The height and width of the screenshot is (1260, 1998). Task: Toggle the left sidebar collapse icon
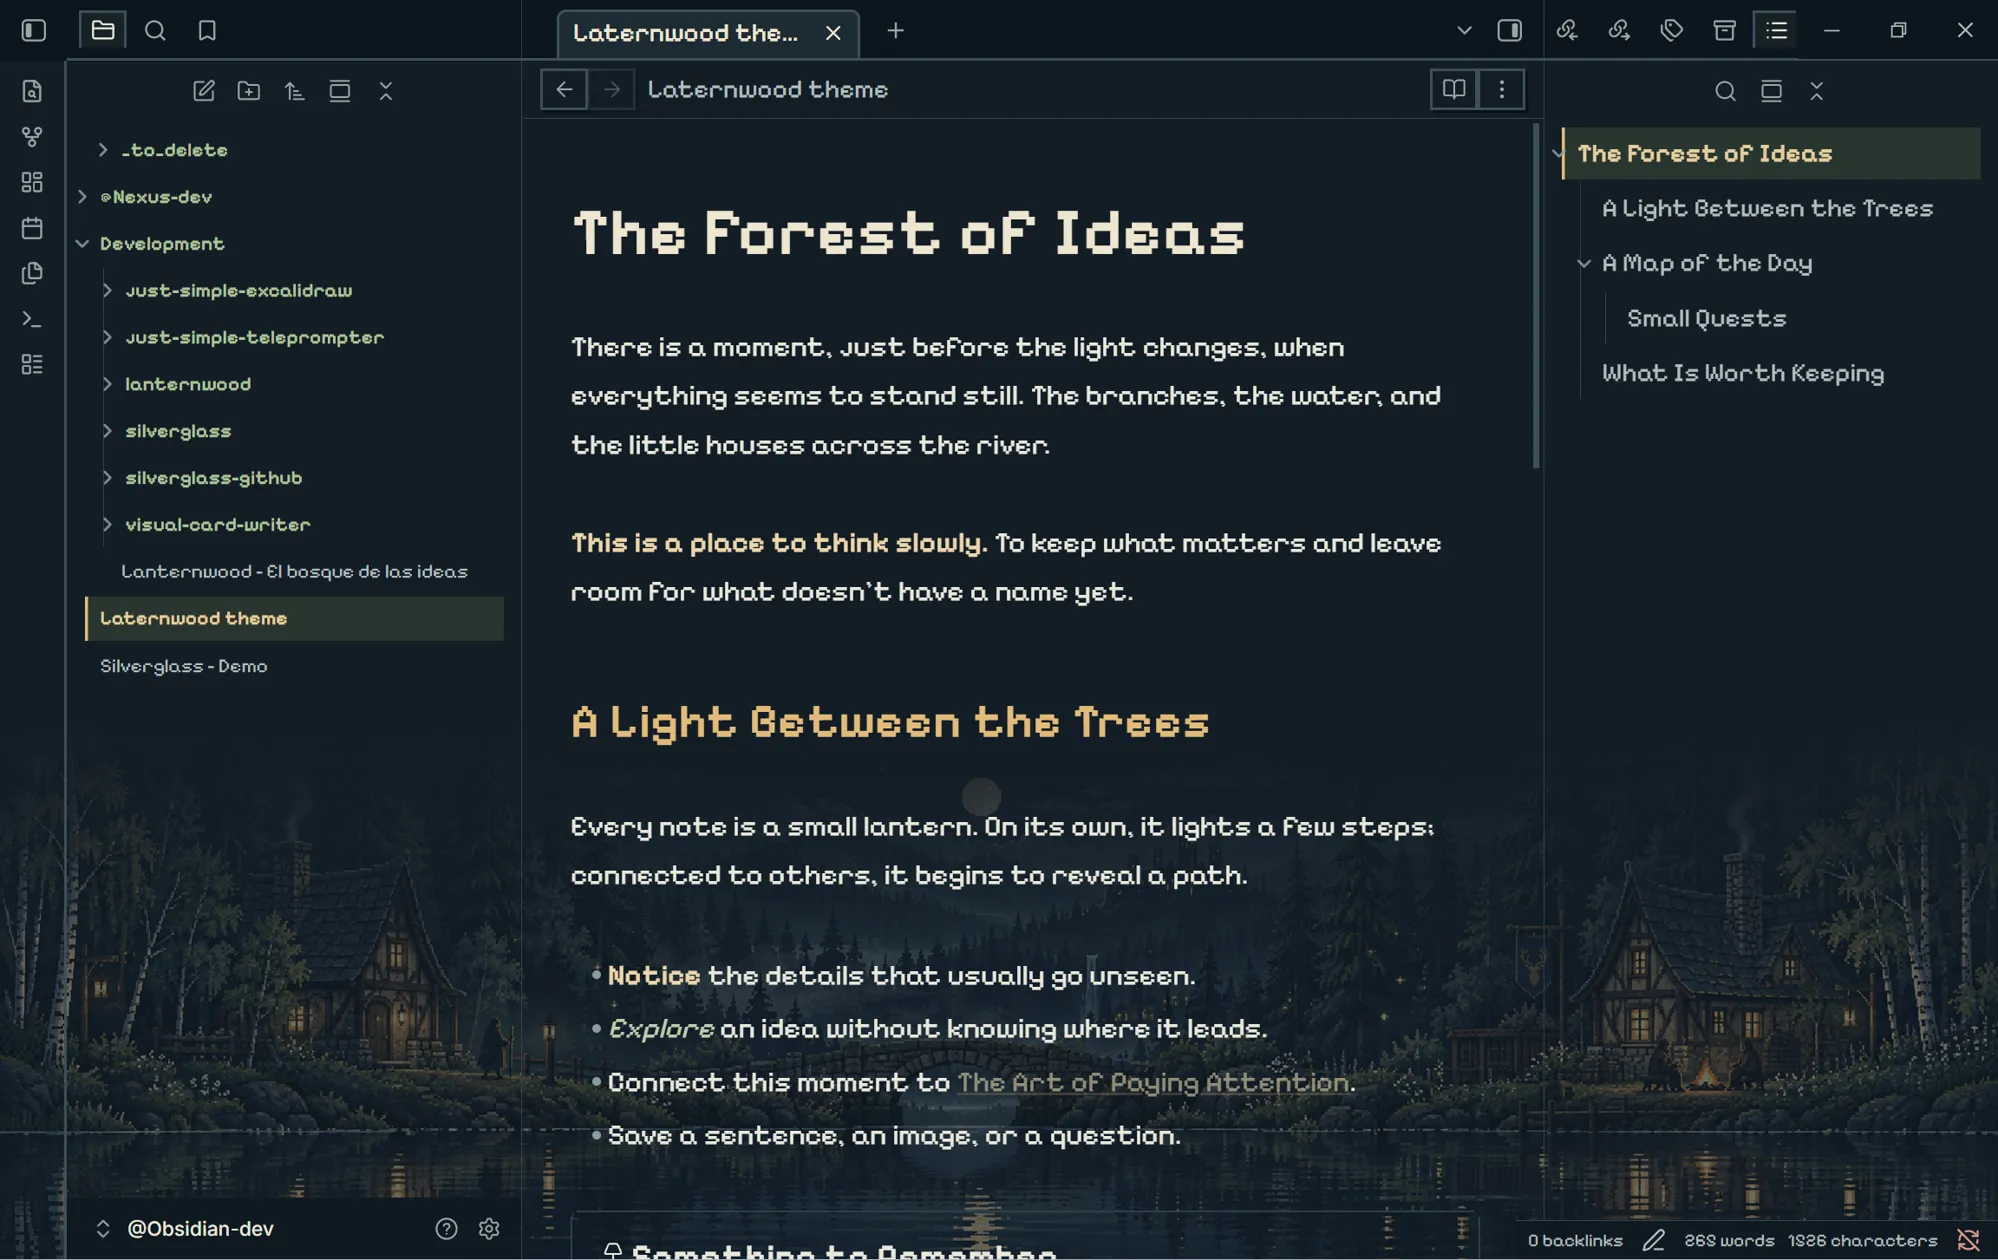tap(33, 30)
